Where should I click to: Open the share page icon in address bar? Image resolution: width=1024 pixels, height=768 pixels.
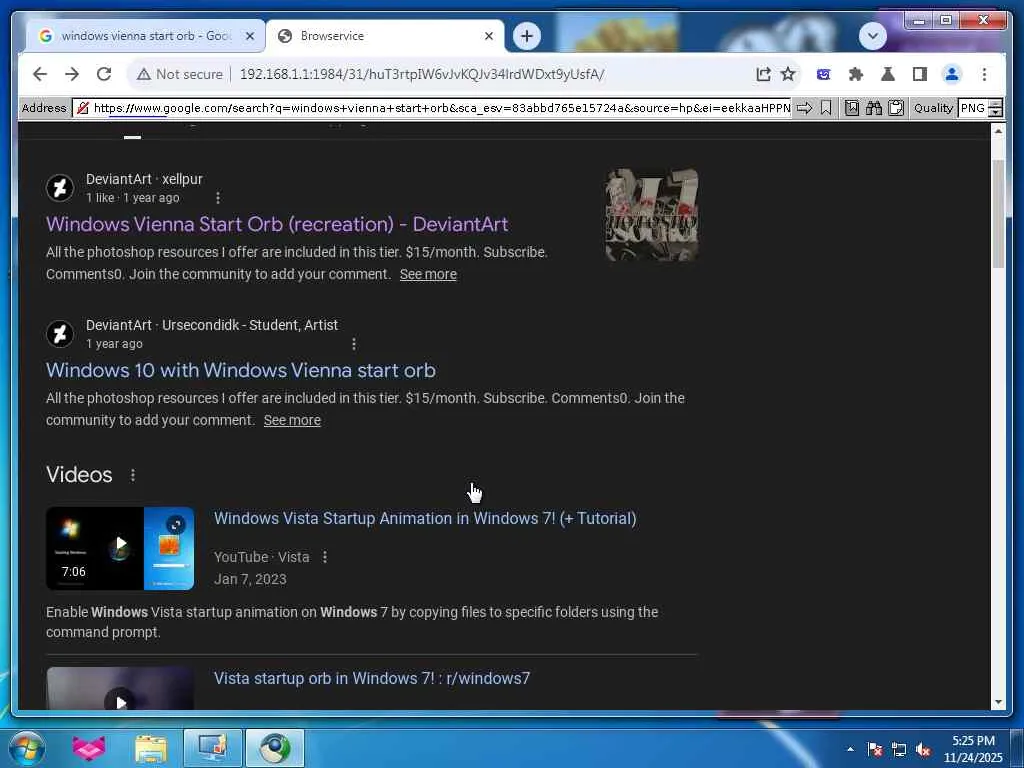763,74
